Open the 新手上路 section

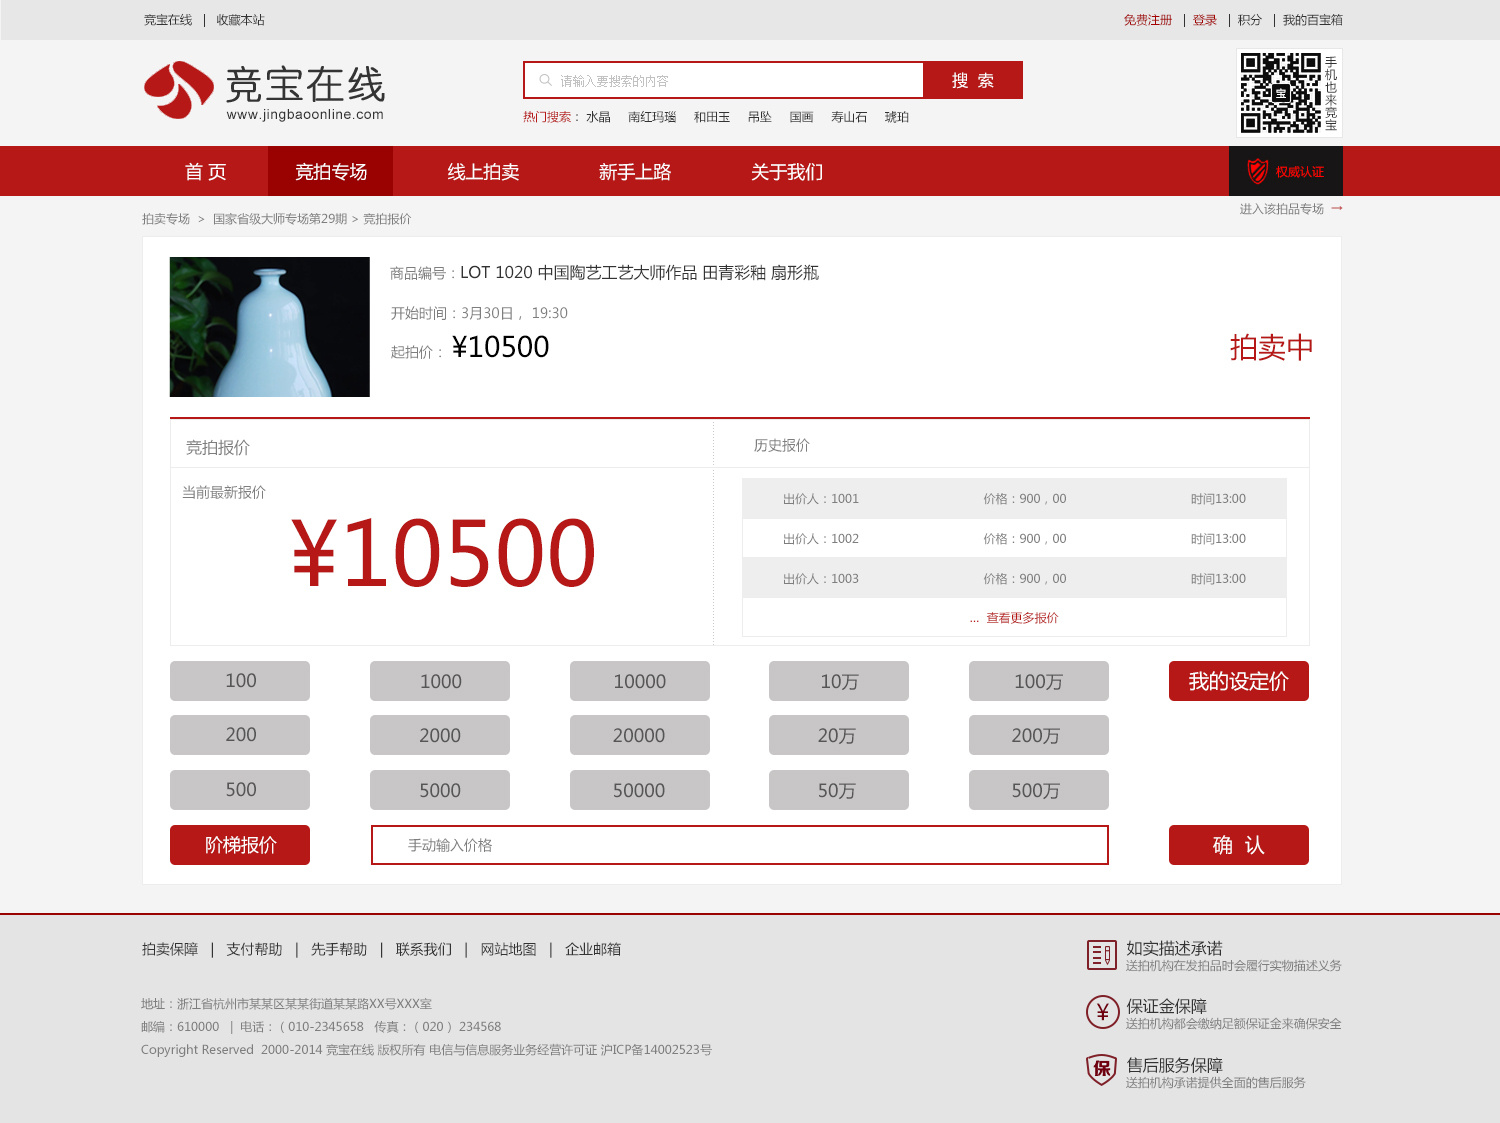(634, 171)
